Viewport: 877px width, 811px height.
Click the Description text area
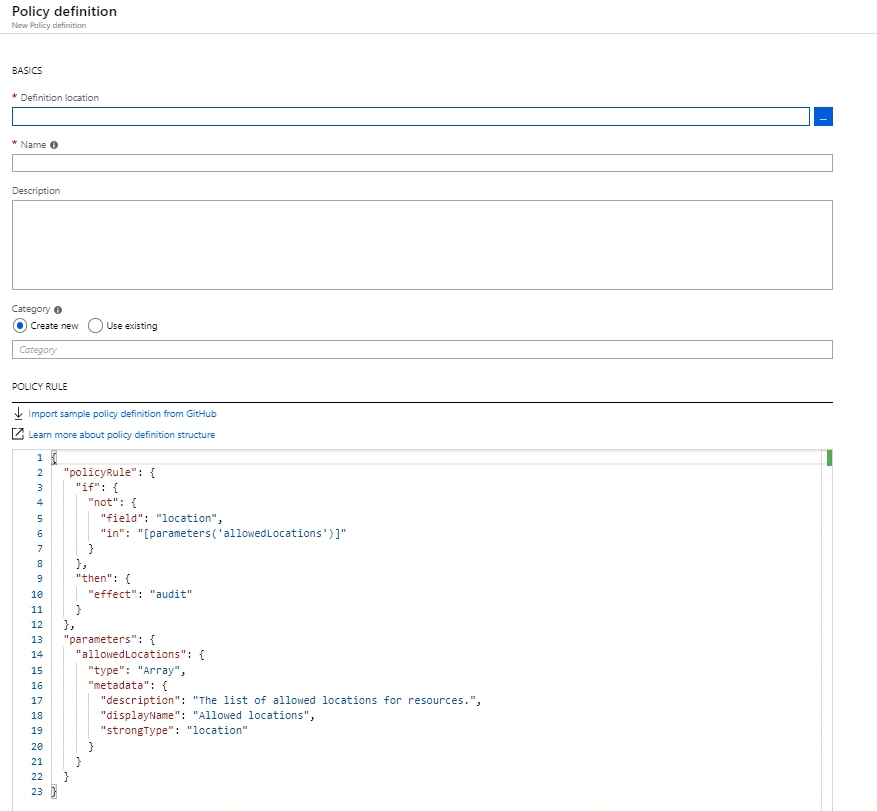click(x=422, y=245)
